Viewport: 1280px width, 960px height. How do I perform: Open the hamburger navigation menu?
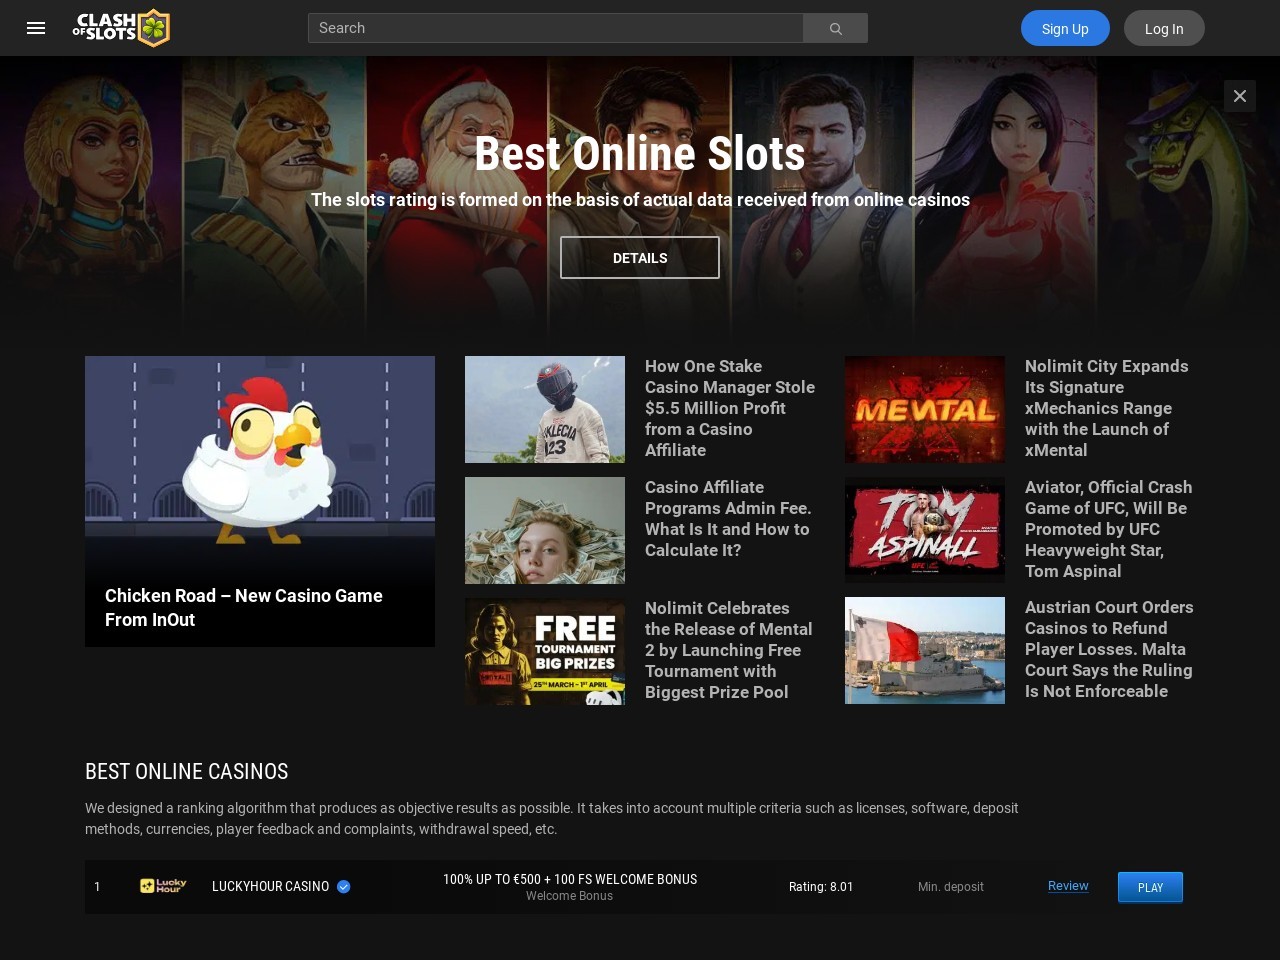(x=36, y=28)
